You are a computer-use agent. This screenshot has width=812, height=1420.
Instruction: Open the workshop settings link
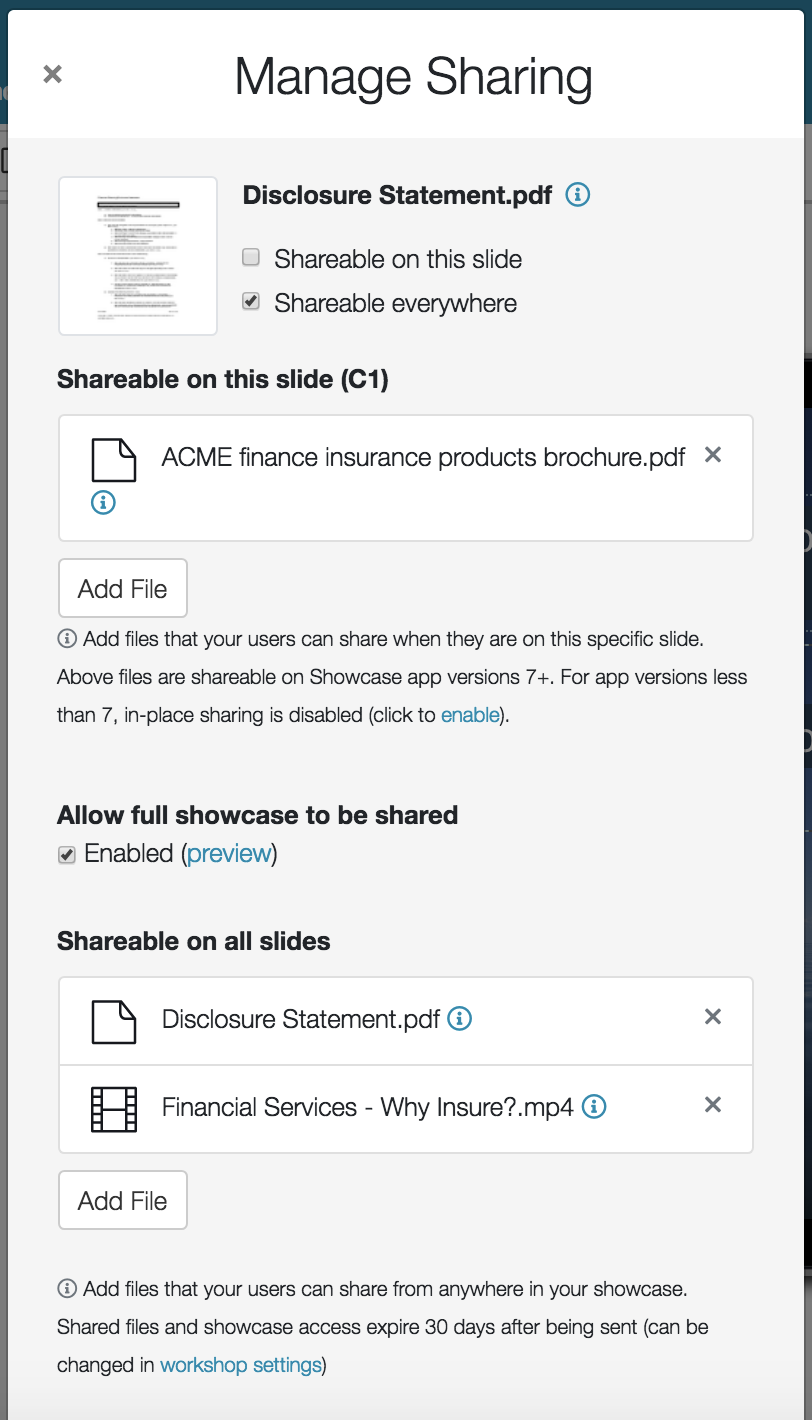[x=241, y=1365]
